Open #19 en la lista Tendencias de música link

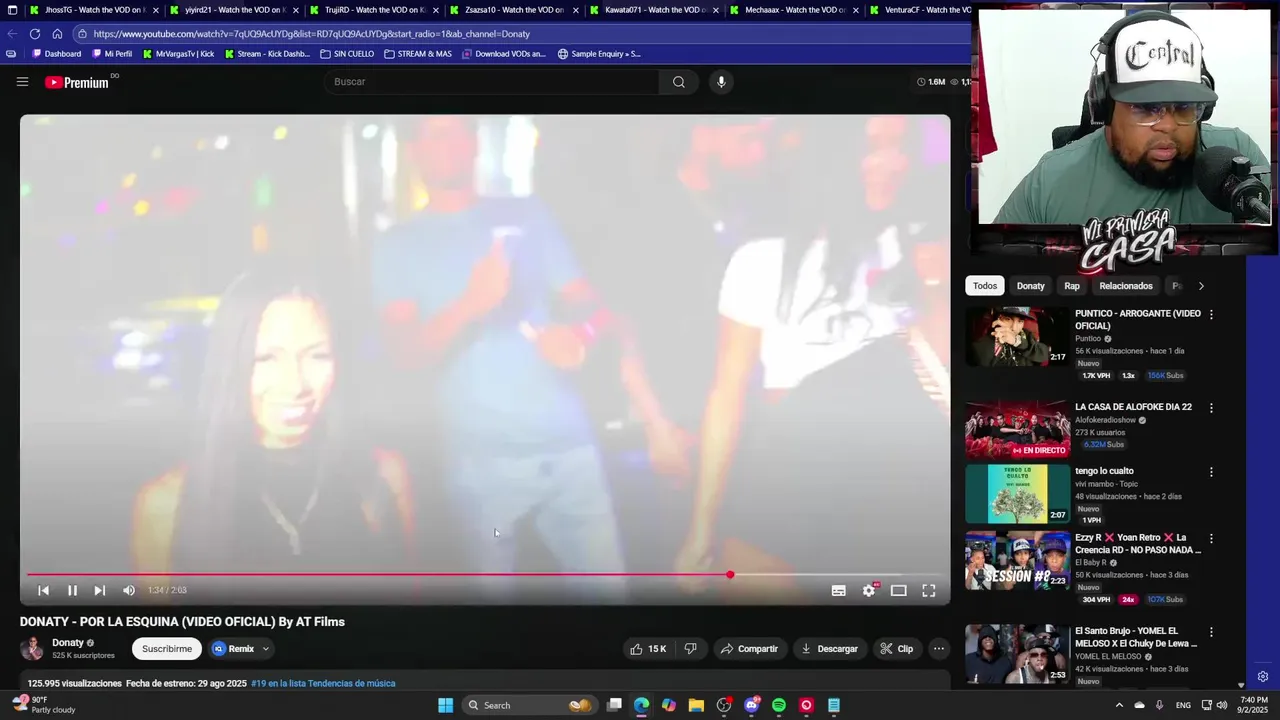point(323,684)
